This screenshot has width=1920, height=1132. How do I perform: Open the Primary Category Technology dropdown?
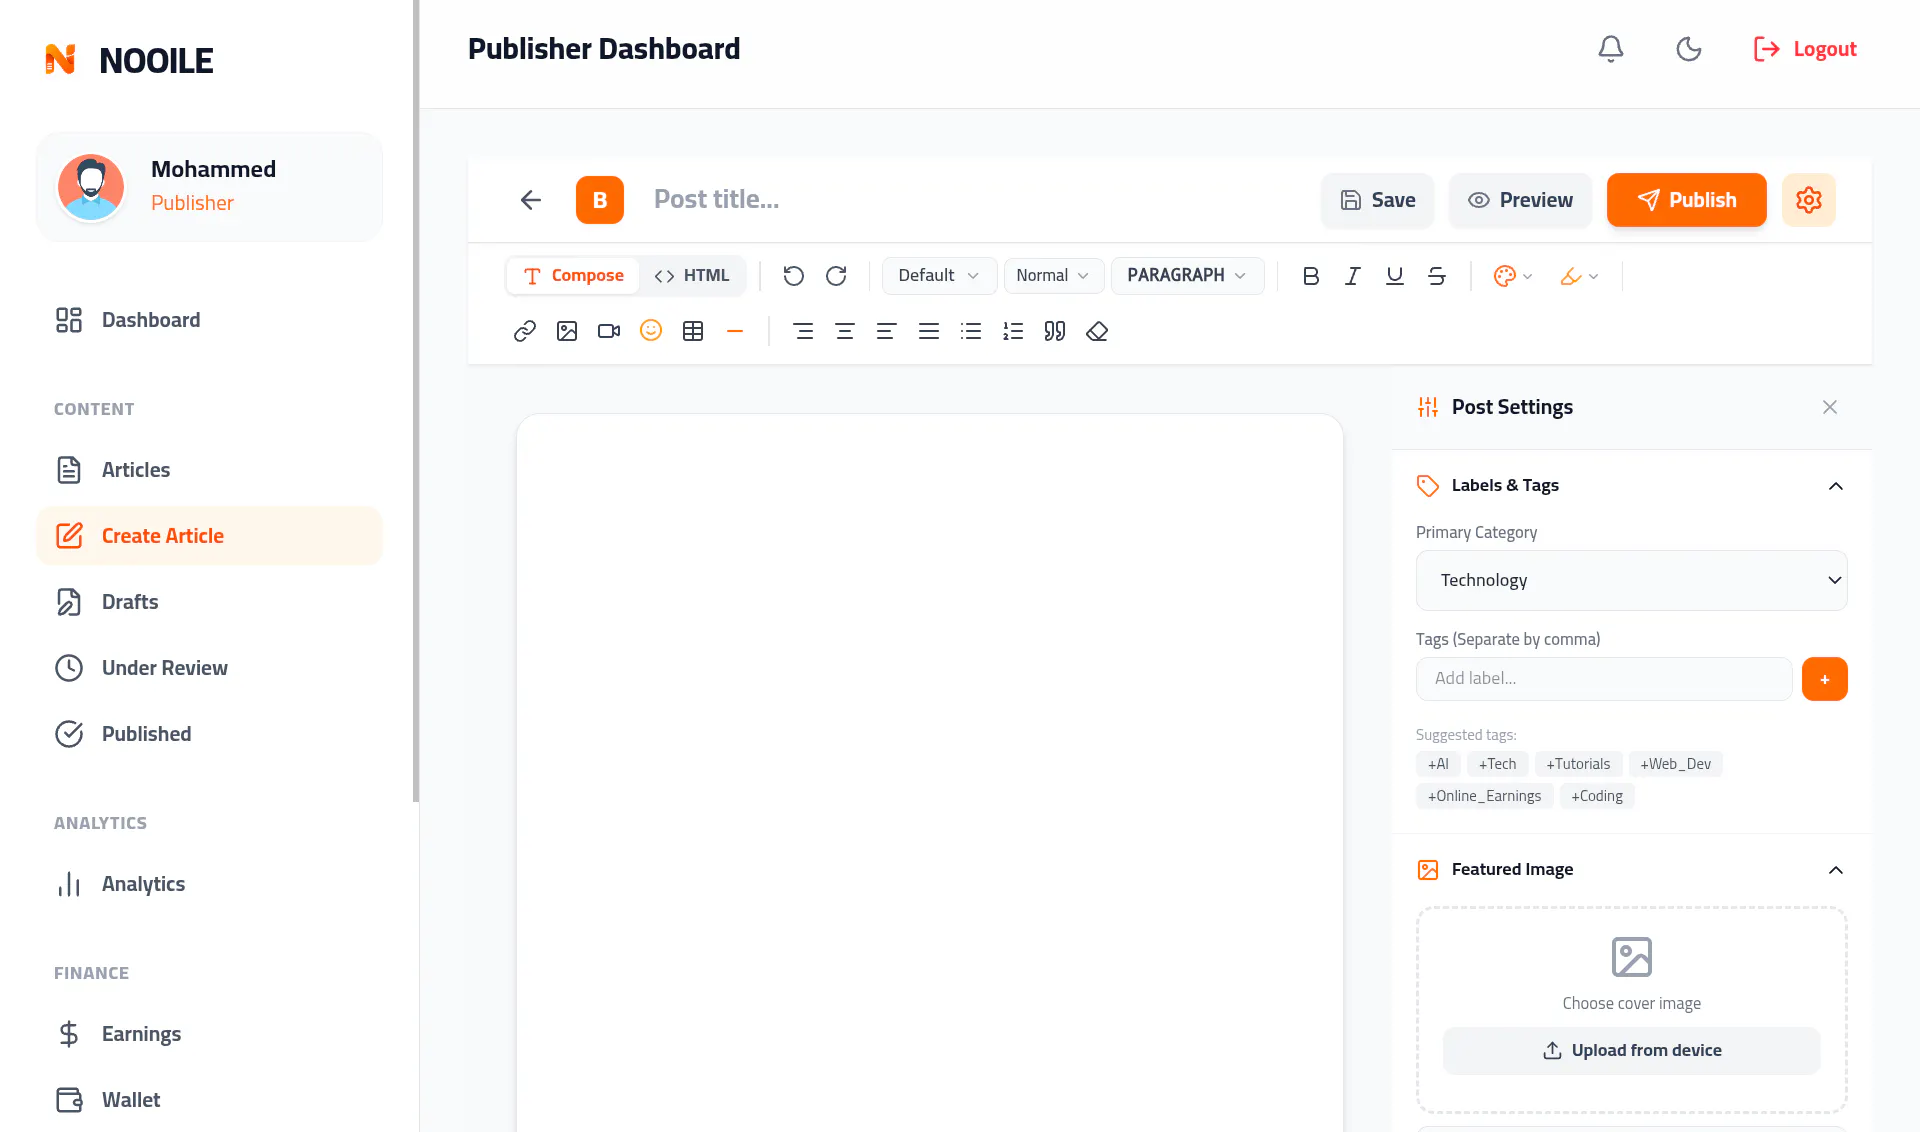click(1631, 580)
